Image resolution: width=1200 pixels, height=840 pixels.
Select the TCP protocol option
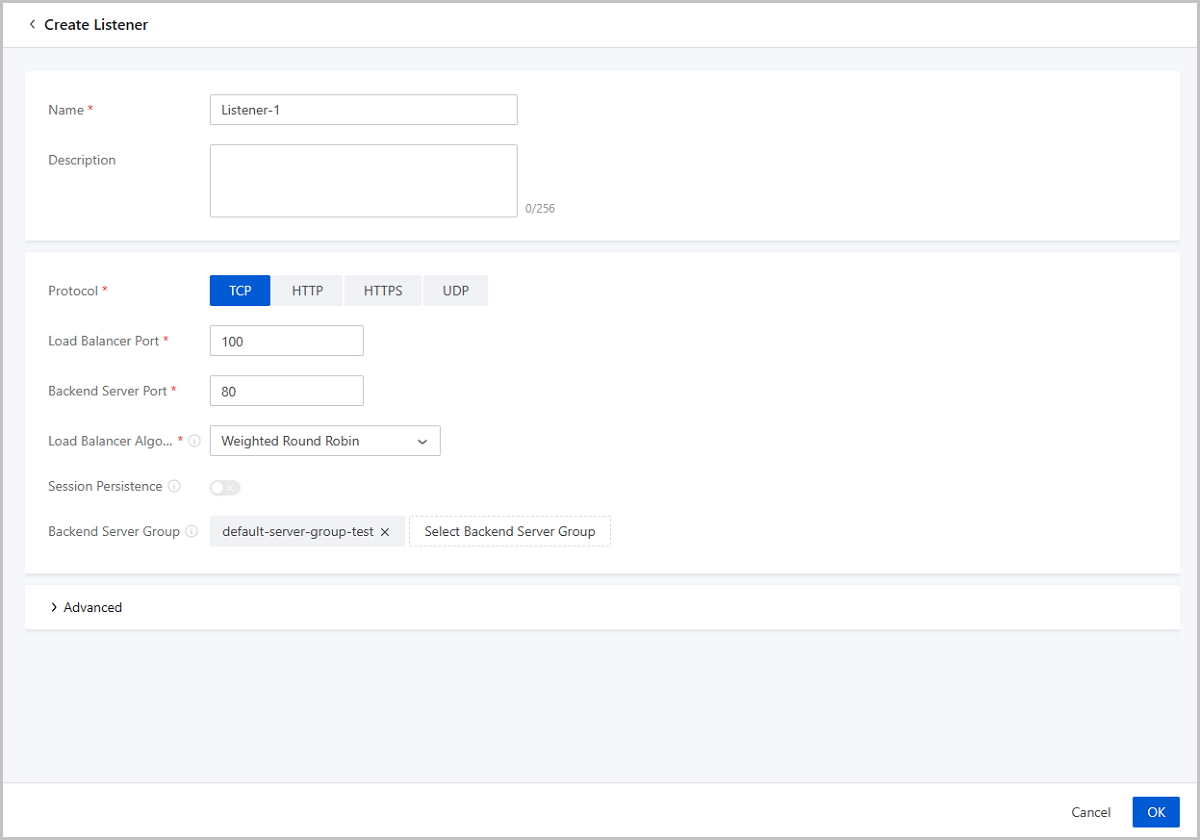coord(240,291)
